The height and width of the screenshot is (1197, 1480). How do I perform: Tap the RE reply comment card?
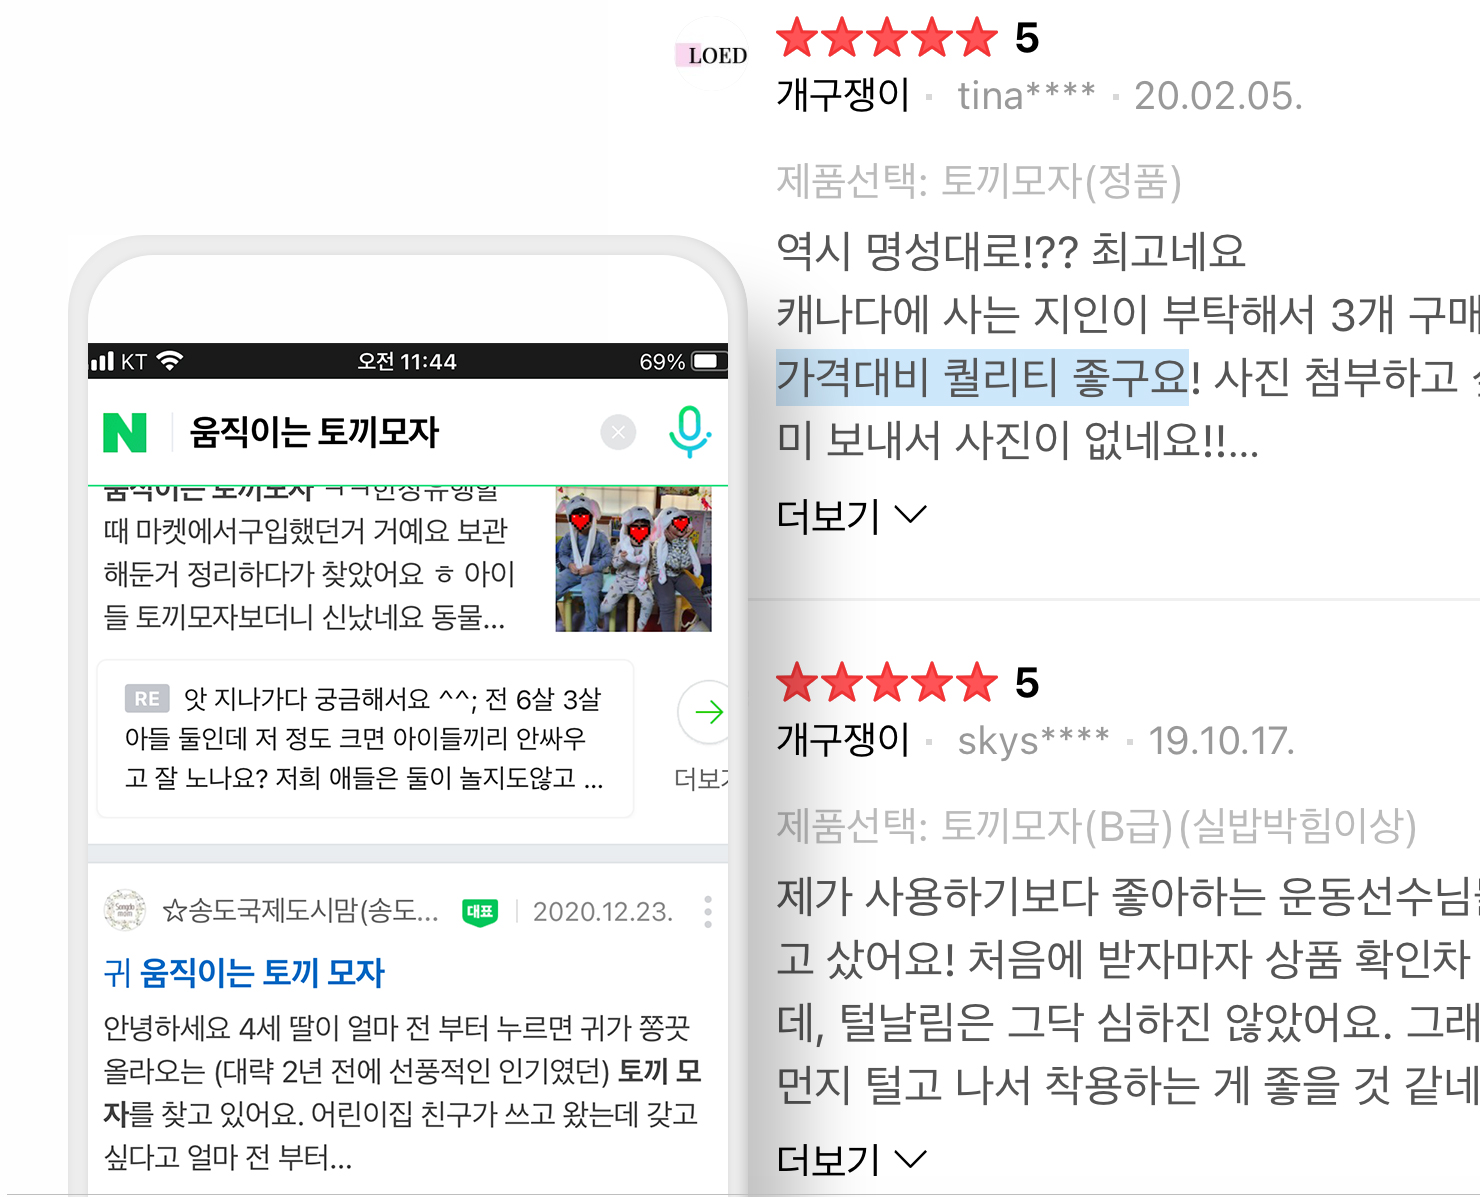pos(365,738)
